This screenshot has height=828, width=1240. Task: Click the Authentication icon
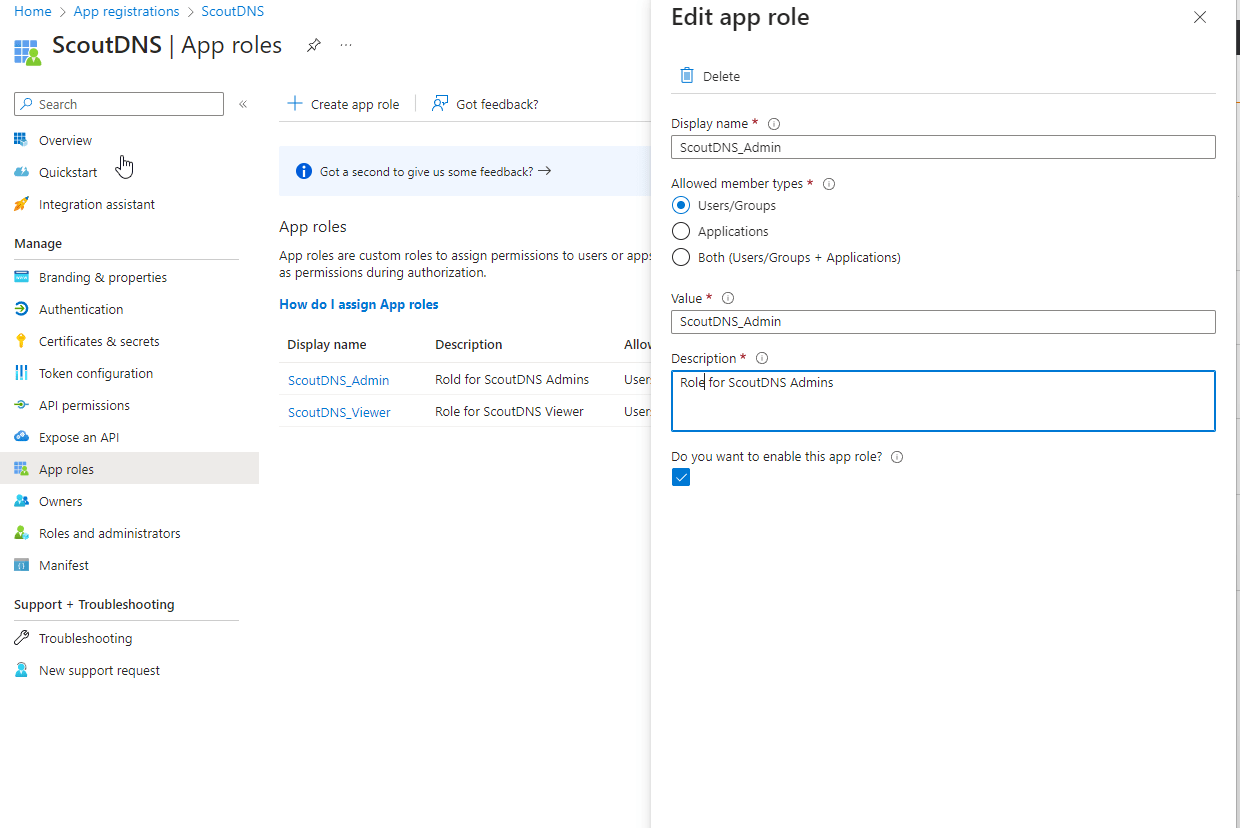tap(21, 309)
